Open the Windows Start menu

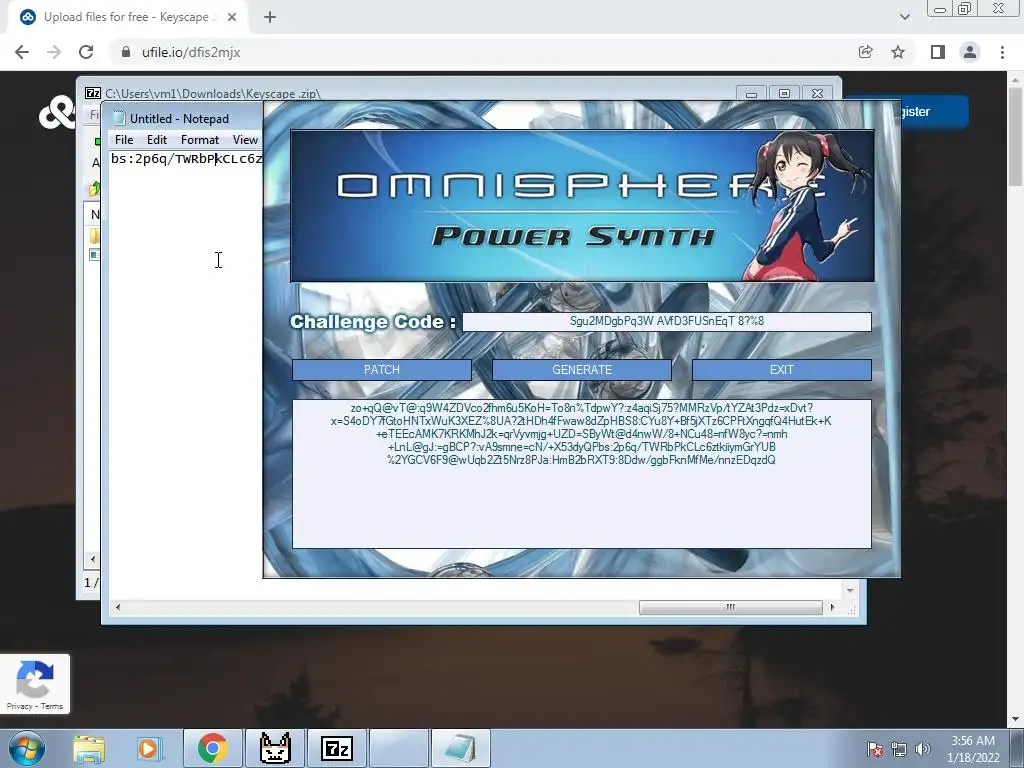27,748
